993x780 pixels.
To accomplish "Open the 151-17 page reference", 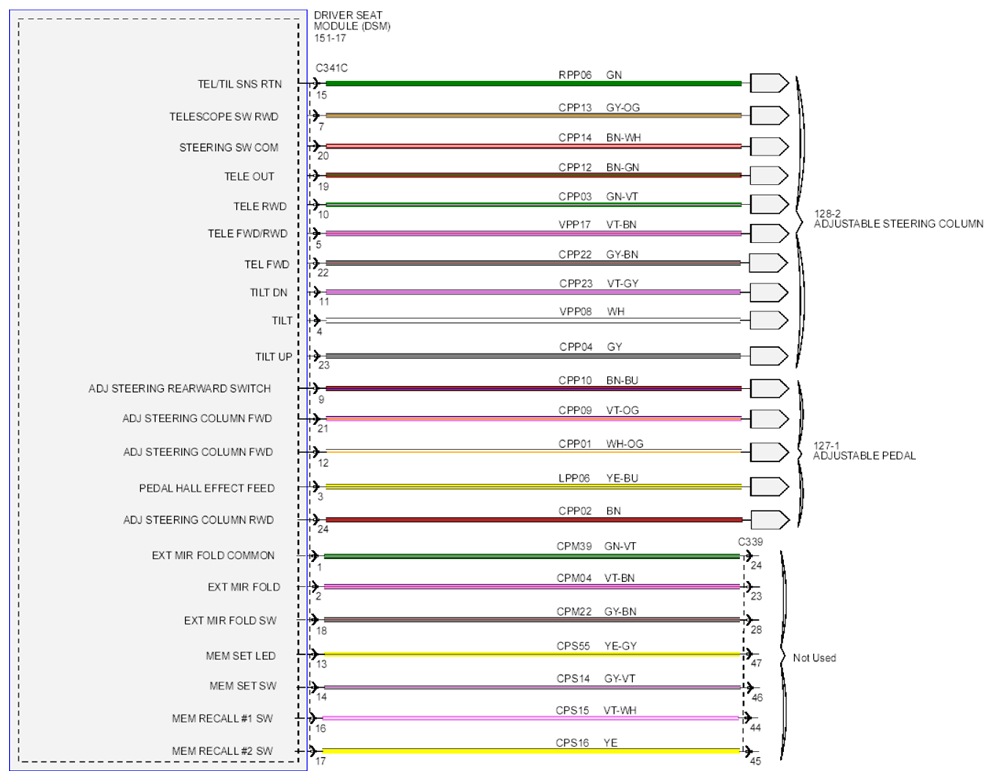I will point(330,38).
